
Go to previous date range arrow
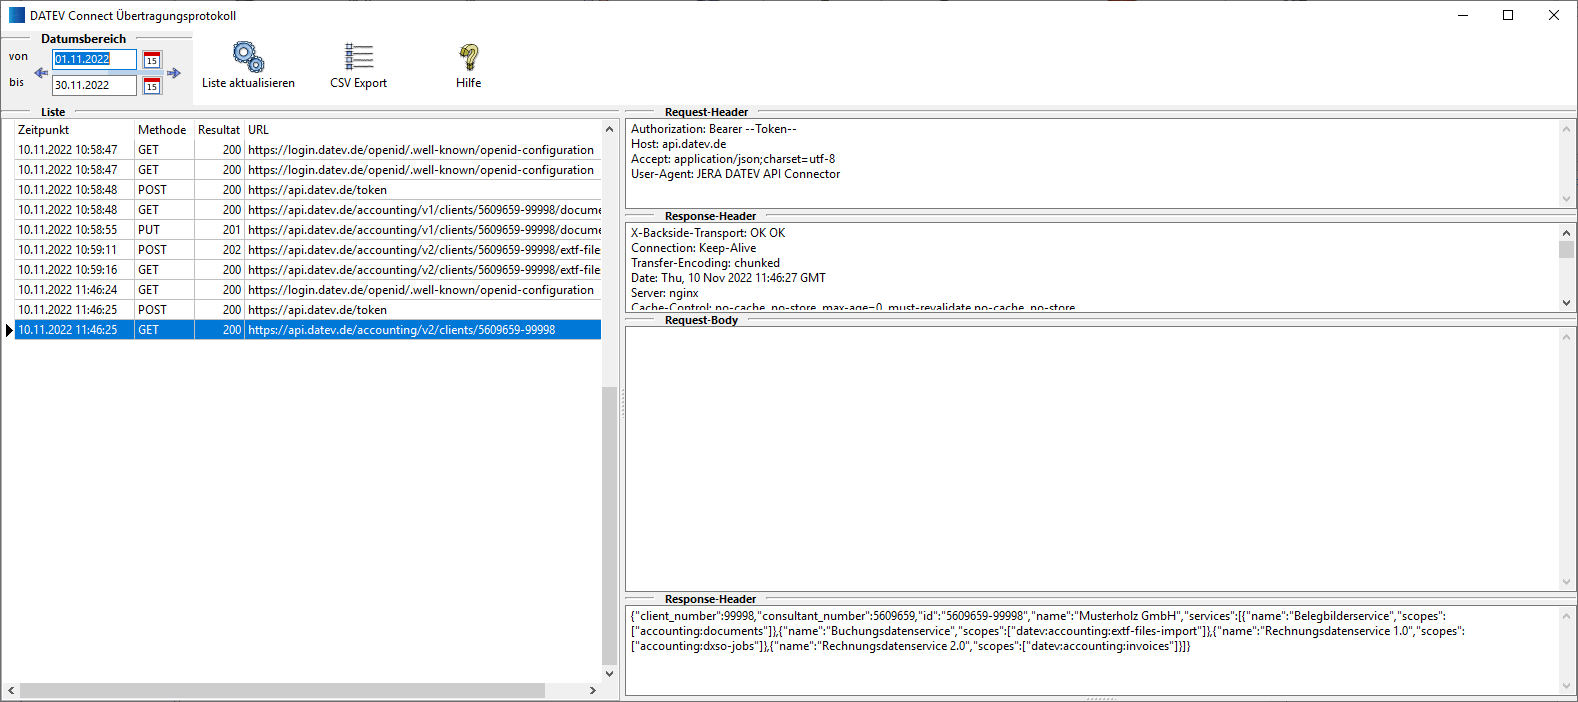pyautogui.click(x=41, y=73)
